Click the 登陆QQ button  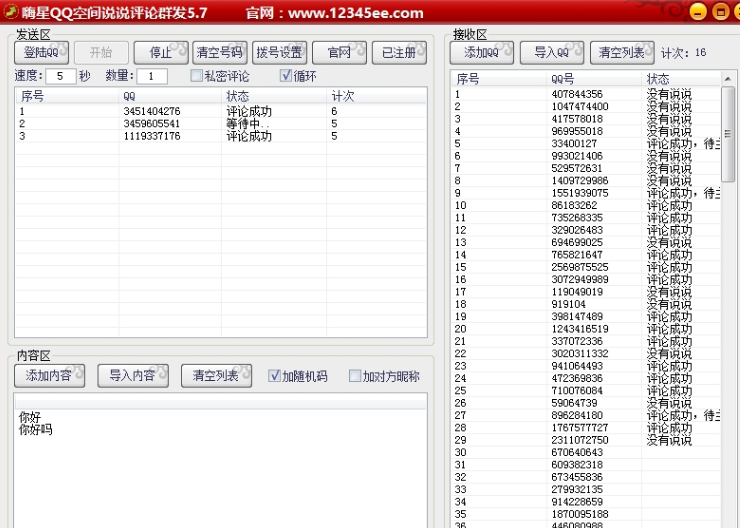click(x=42, y=52)
